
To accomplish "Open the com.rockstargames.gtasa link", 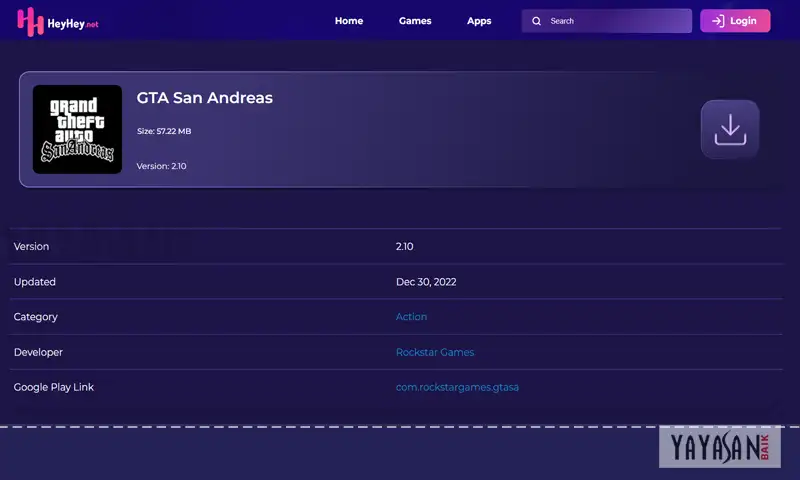I will [457, 387].
